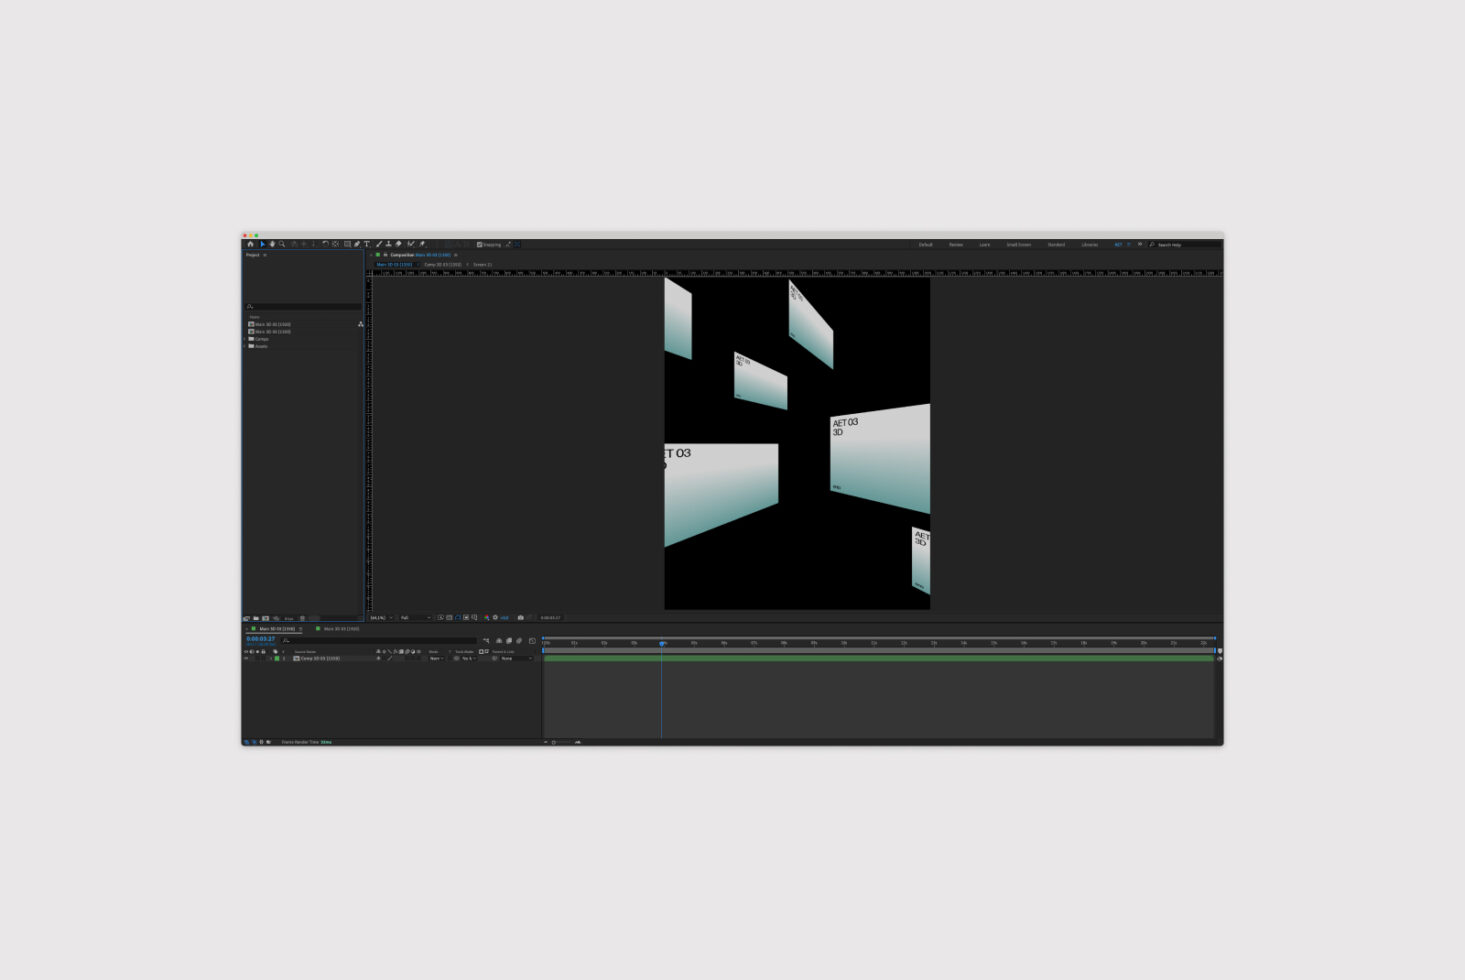Open the project flowchart icon

(x=361, y=324)
